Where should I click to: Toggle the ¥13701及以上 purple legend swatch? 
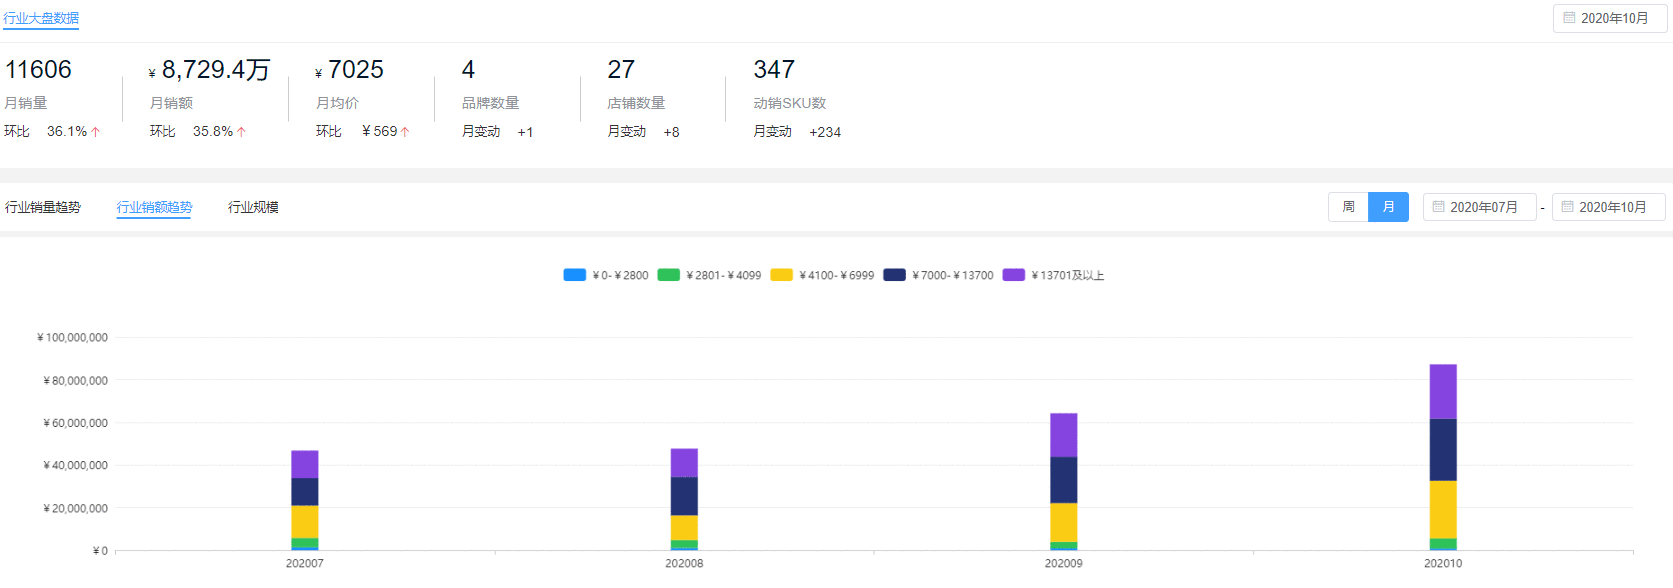click(1014, 275)
